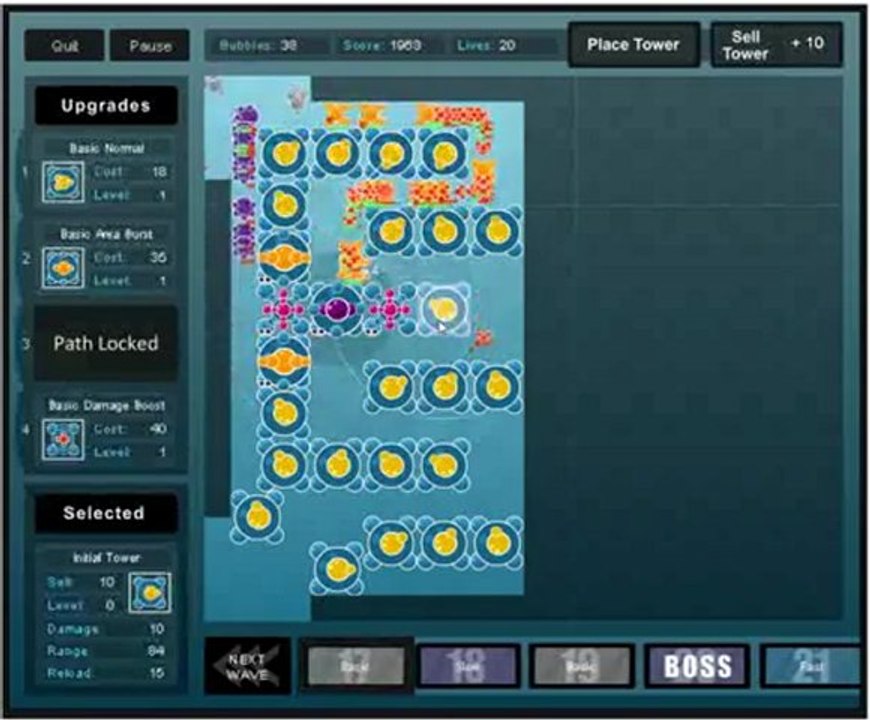This screenshot has height=720, width=870.
Task: Pause the game
Action: click(150, 45)
